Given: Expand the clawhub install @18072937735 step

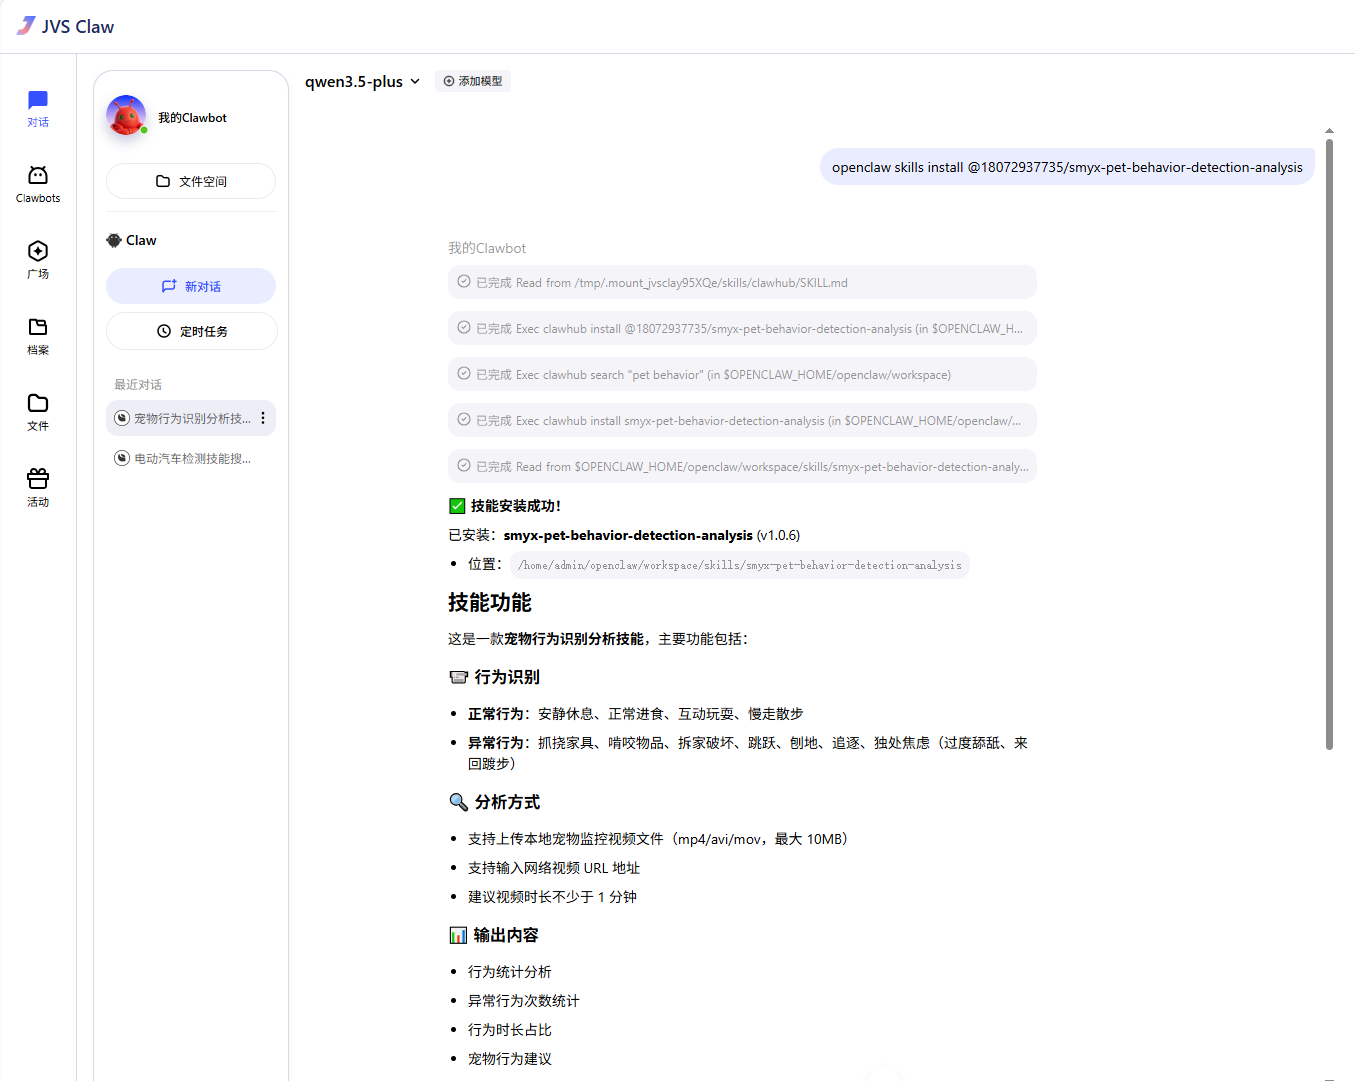Looking at the screenshot, I should click(742, 328).
